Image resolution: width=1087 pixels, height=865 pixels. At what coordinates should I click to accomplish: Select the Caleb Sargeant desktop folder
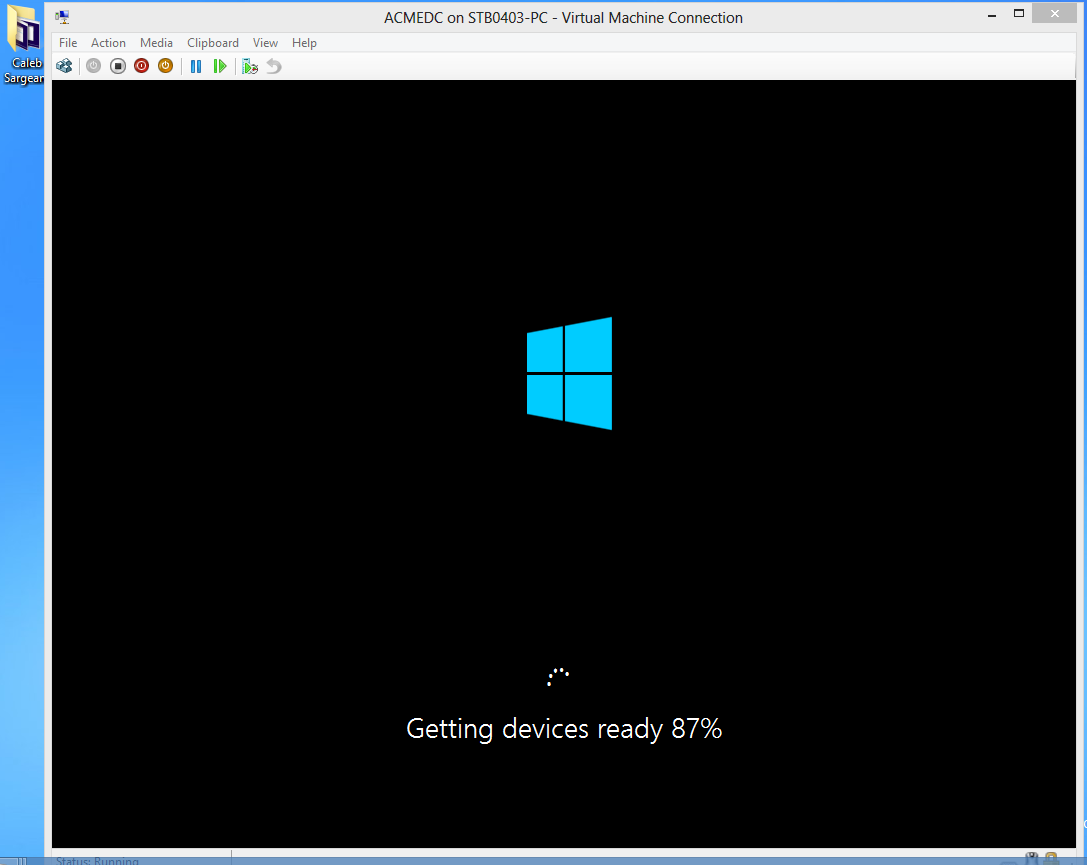24,45
